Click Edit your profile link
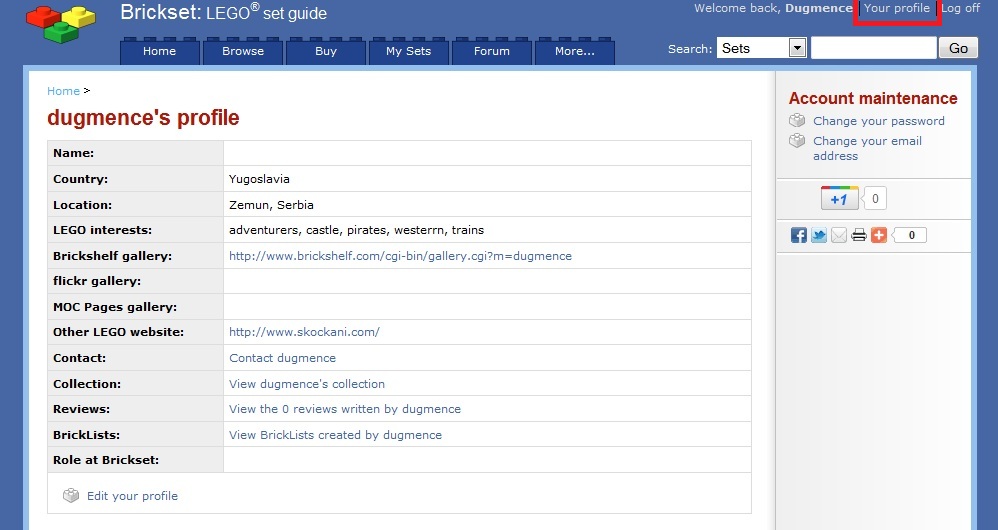Image resolution: width=998 pixels, height=530 pixels. pyautogui.click(x=132, y=496)
